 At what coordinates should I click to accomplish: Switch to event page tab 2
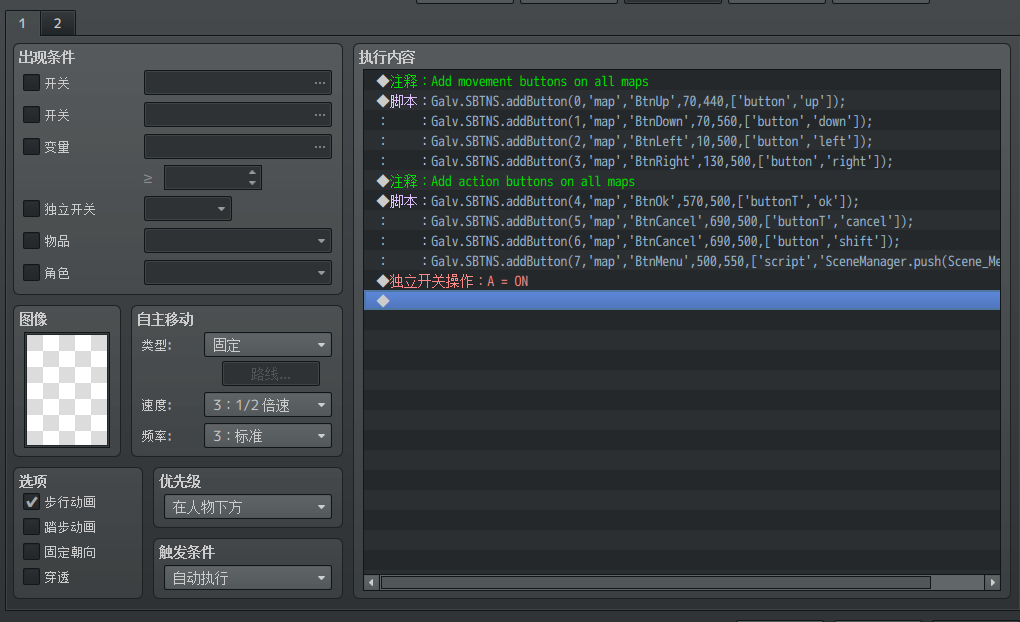tap(57, 23)
